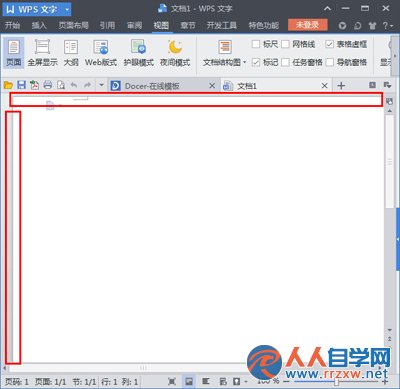Click the 未登录 login button
This screenshot has height=389, width=400.
[308, 25]
